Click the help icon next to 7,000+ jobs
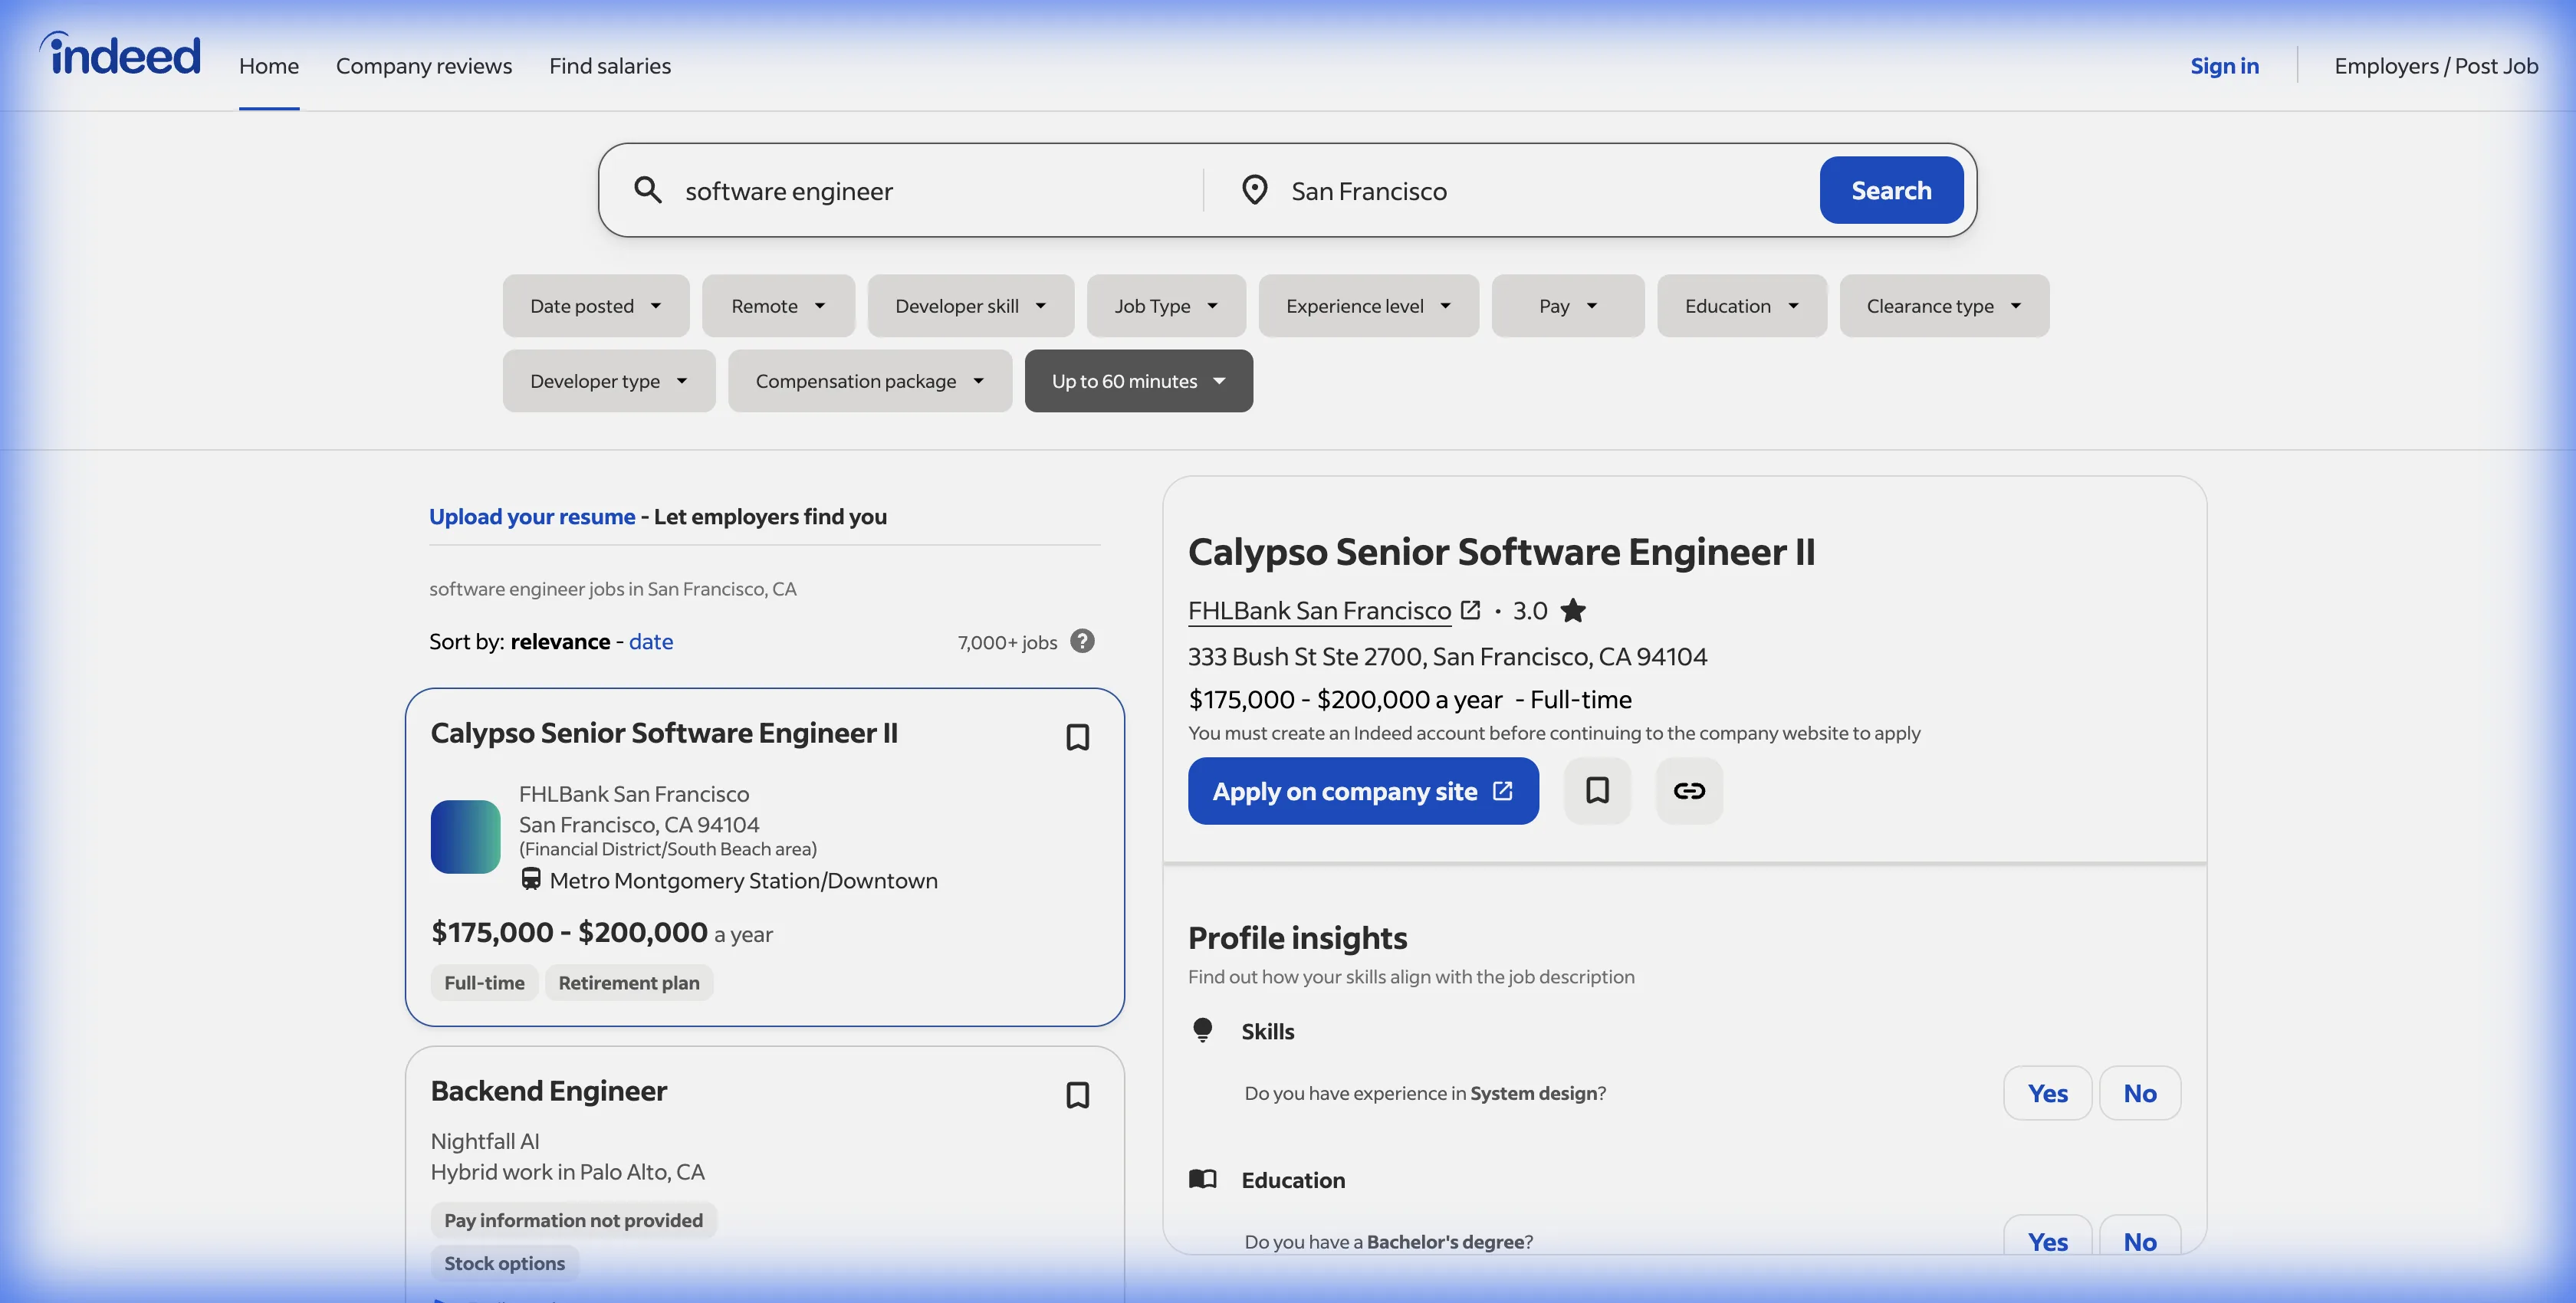 1081,641
